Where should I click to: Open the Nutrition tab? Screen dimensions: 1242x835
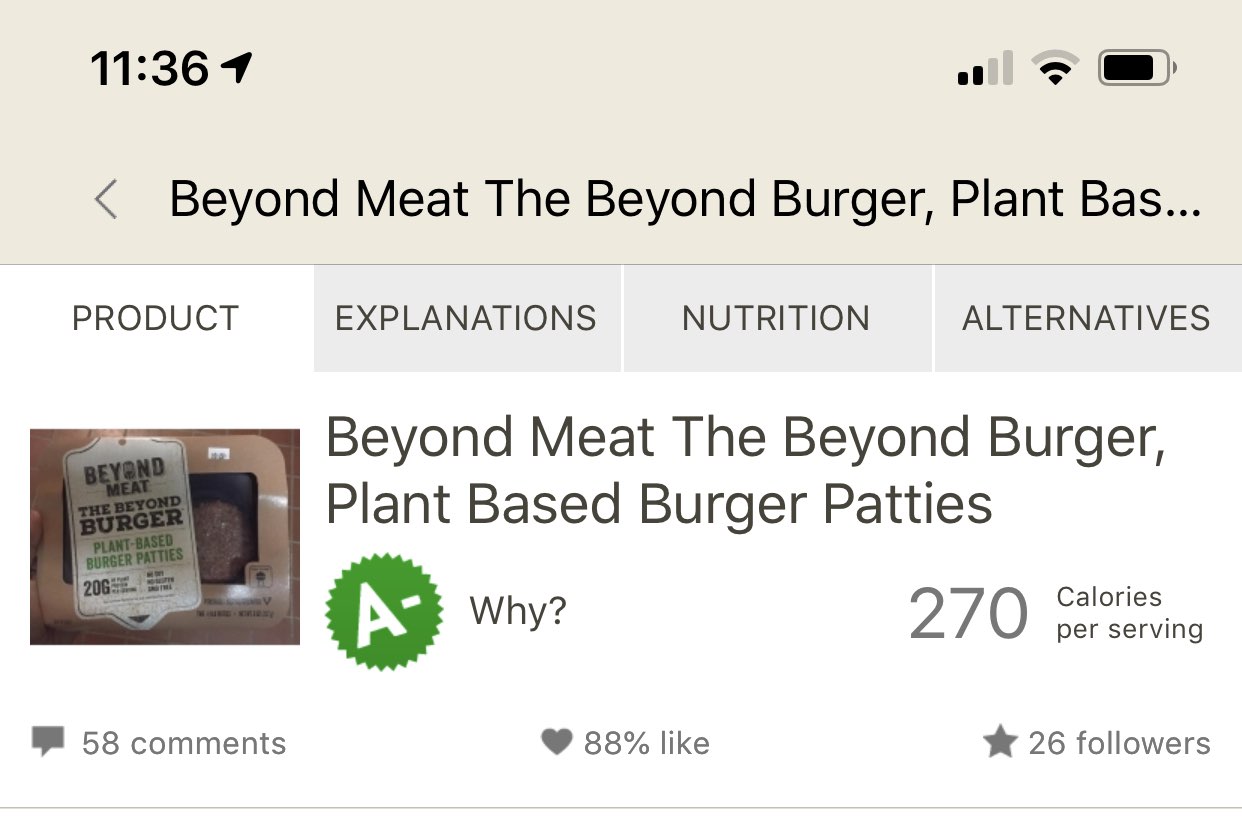point(776,318)
